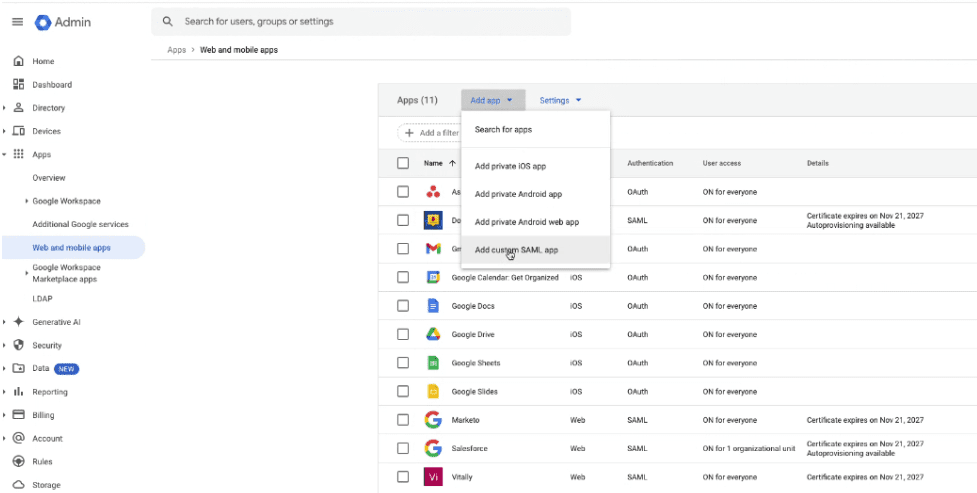Expand Google Workspace submenu arrow
Viewport: 977px width, 493px height.
tap(26, 201)
